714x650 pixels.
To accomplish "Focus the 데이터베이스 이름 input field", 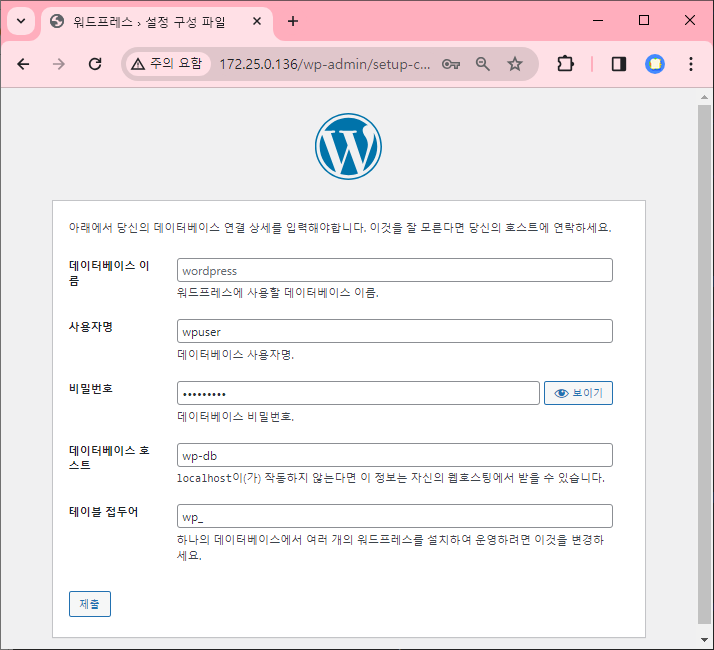I will pyautogui.click(x=395, y=270).
